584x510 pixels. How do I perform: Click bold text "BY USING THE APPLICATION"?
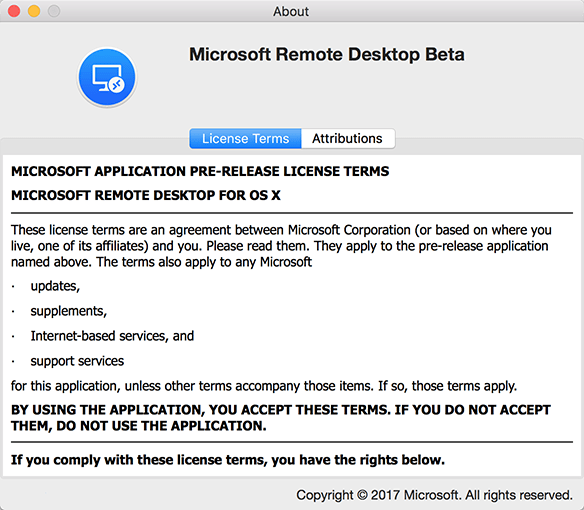281,418
